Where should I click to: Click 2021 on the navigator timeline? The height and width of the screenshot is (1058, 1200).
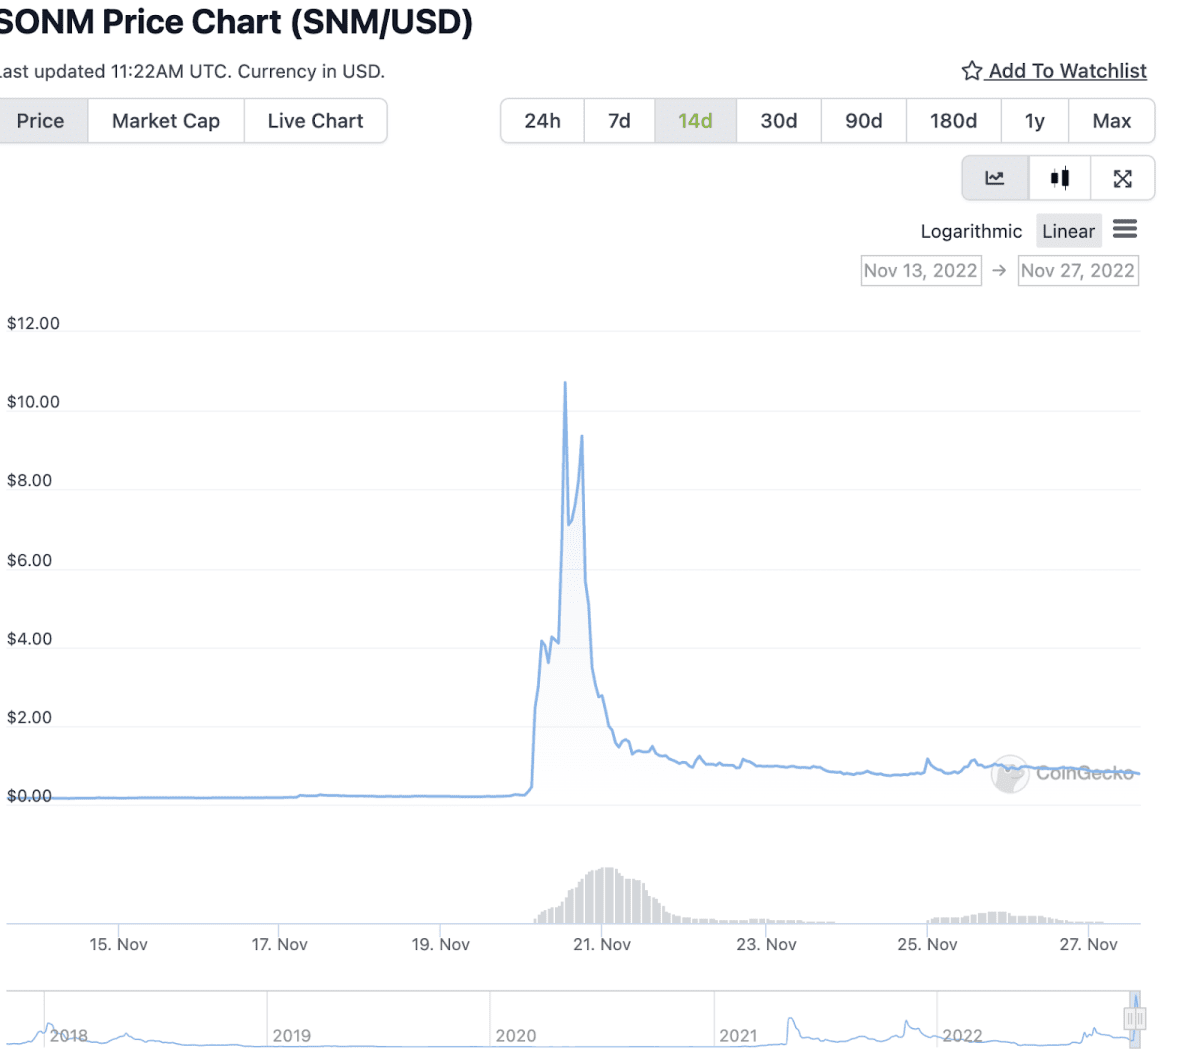(738, 1036)
